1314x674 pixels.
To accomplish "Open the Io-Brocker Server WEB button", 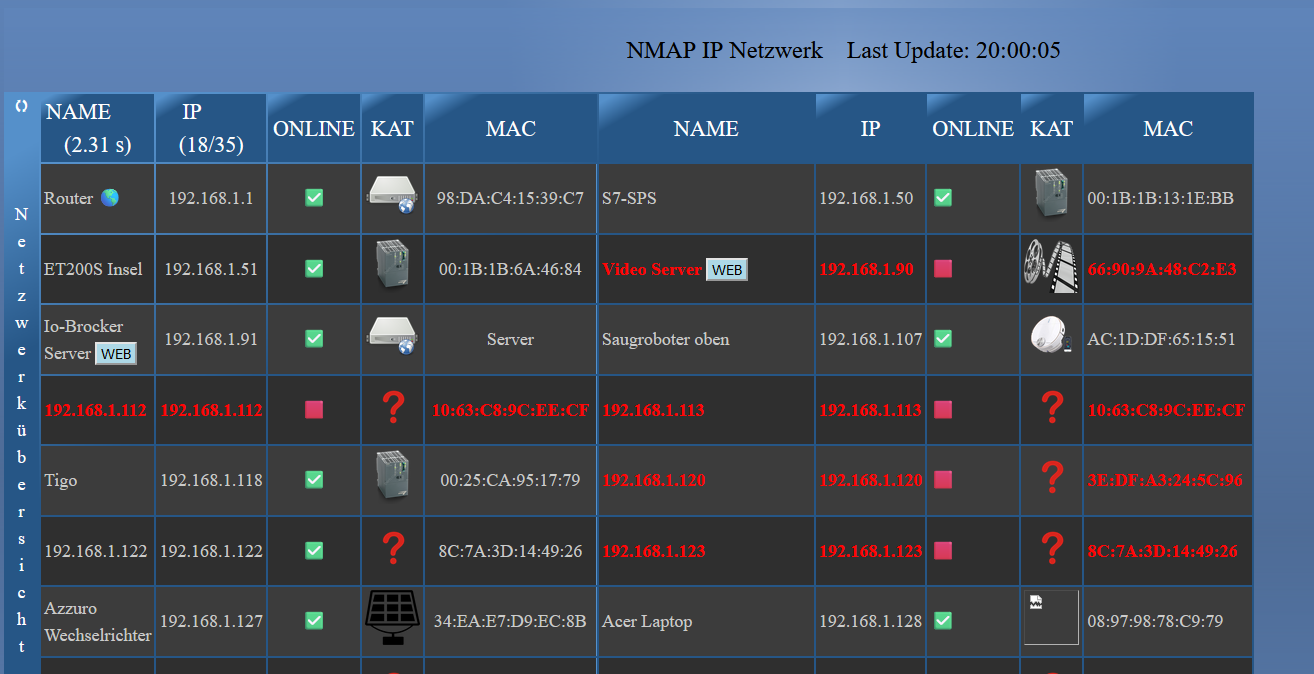I will (116, 354).
